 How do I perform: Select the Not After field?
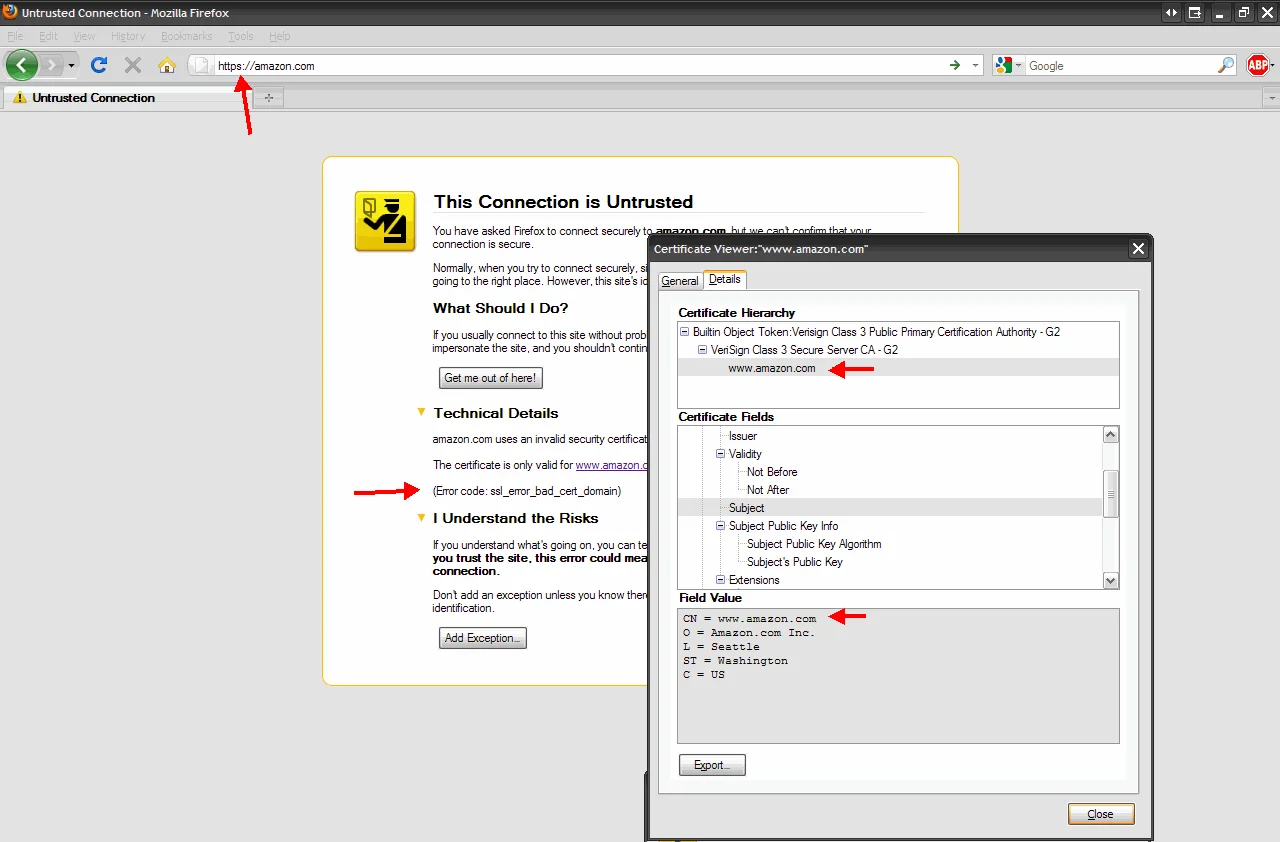click(768, 490)
